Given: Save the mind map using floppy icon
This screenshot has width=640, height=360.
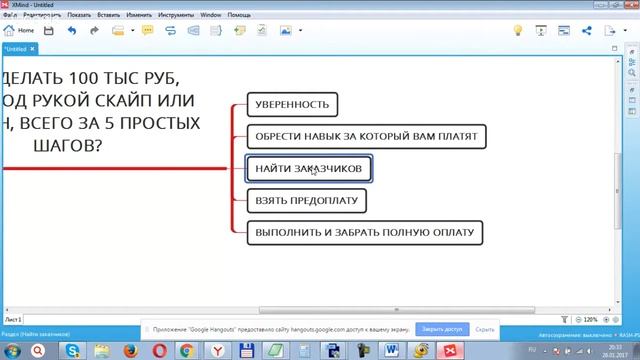Looking at the screenshot, I should tap(49, 31).
